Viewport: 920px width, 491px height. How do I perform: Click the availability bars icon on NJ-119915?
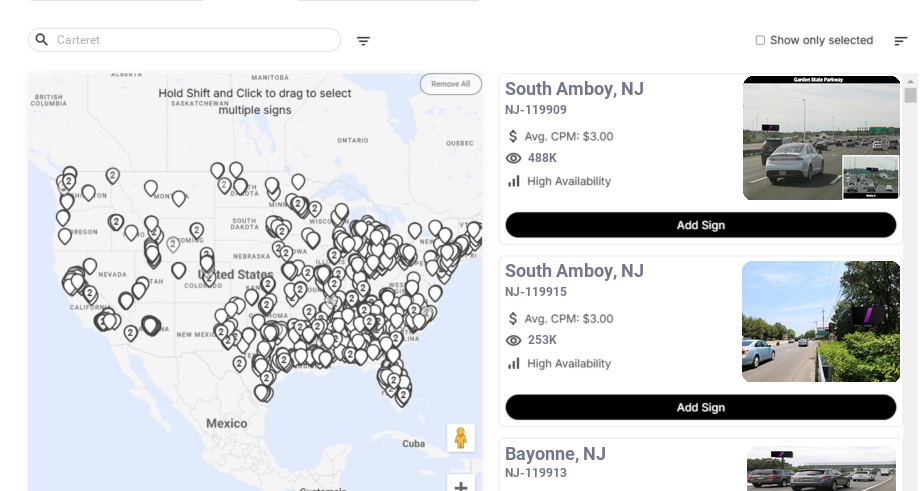[514, 363]
